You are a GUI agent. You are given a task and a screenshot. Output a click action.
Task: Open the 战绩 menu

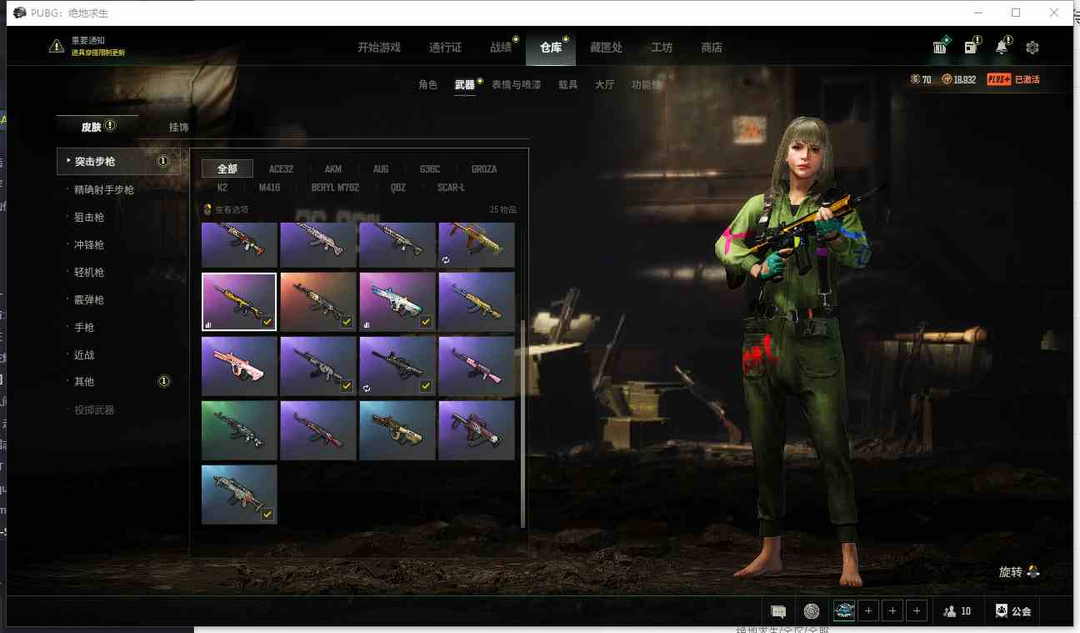point(501,48)
